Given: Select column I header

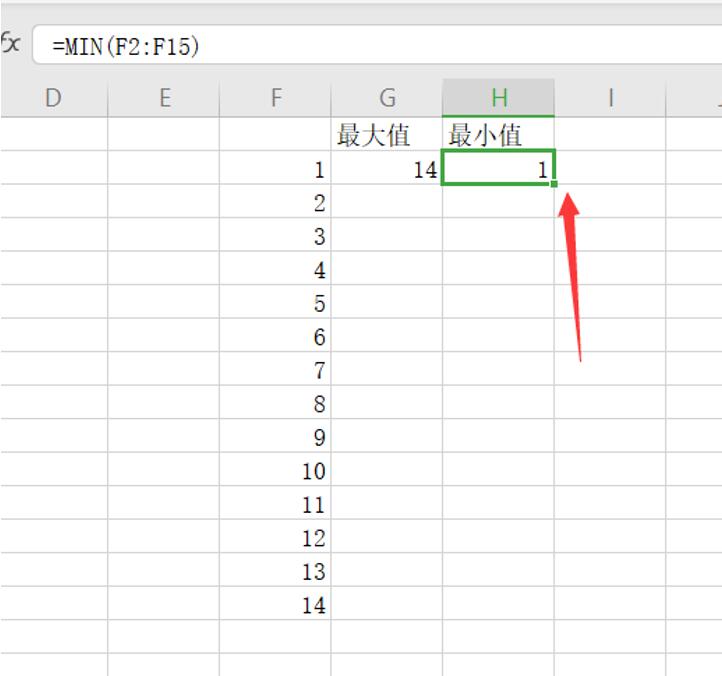Looking at the screenshot, I should 610,98.
